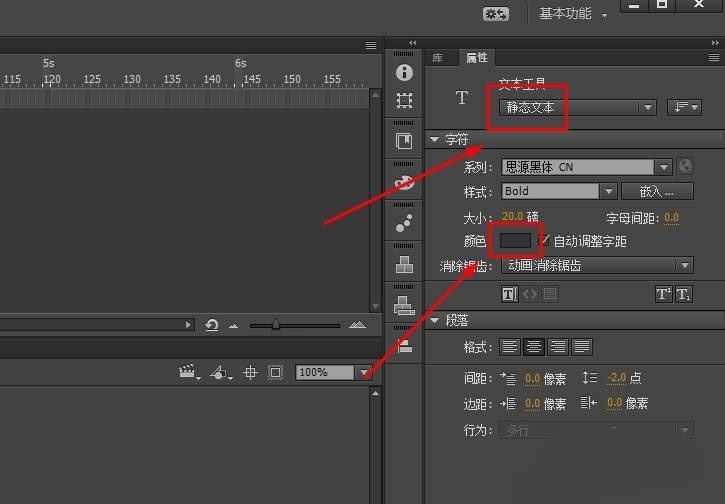This screenshot has width=725, height=504.
Task: Open the 100% stage zoom dropdown
Action: pos(333,372)
